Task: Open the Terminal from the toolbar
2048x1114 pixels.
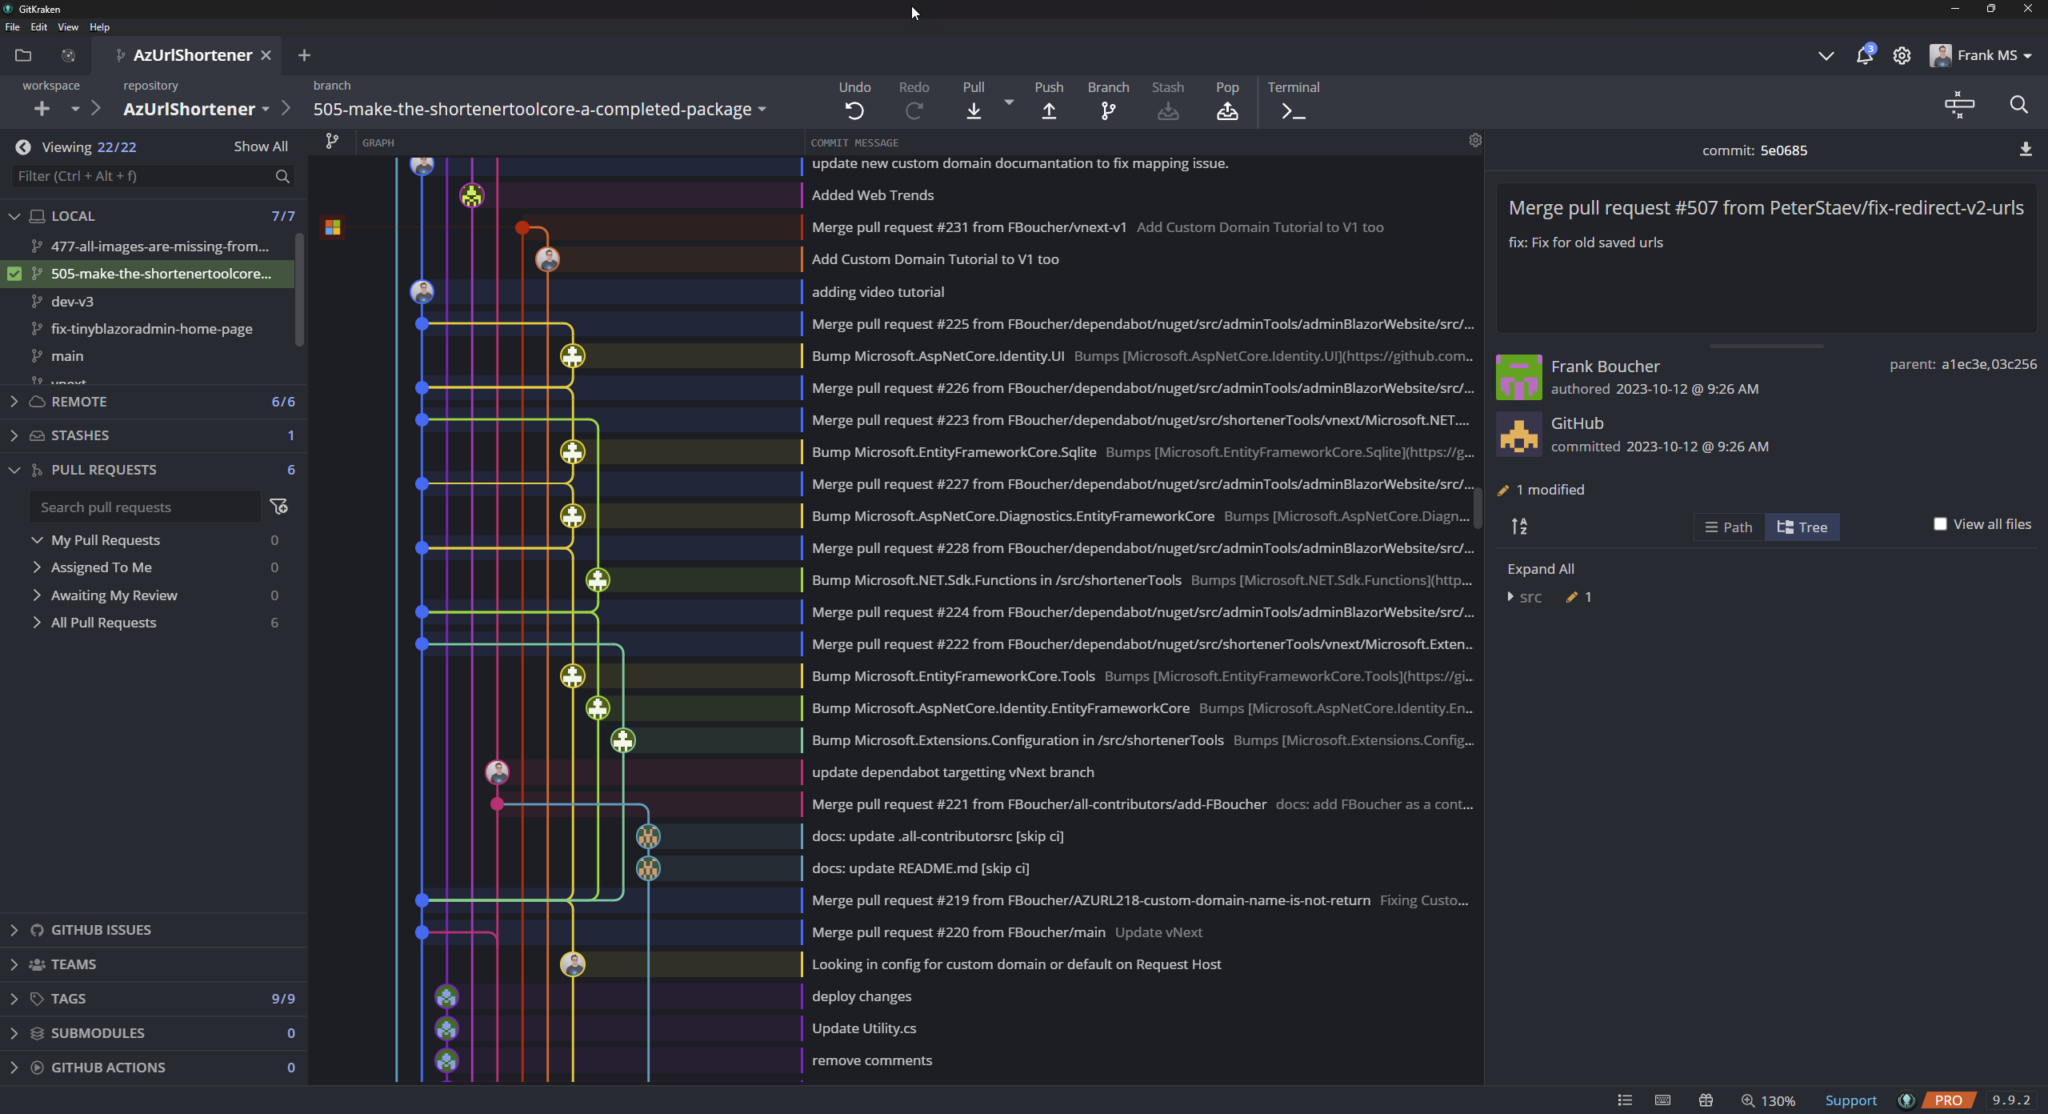Action: [1291, 110]
